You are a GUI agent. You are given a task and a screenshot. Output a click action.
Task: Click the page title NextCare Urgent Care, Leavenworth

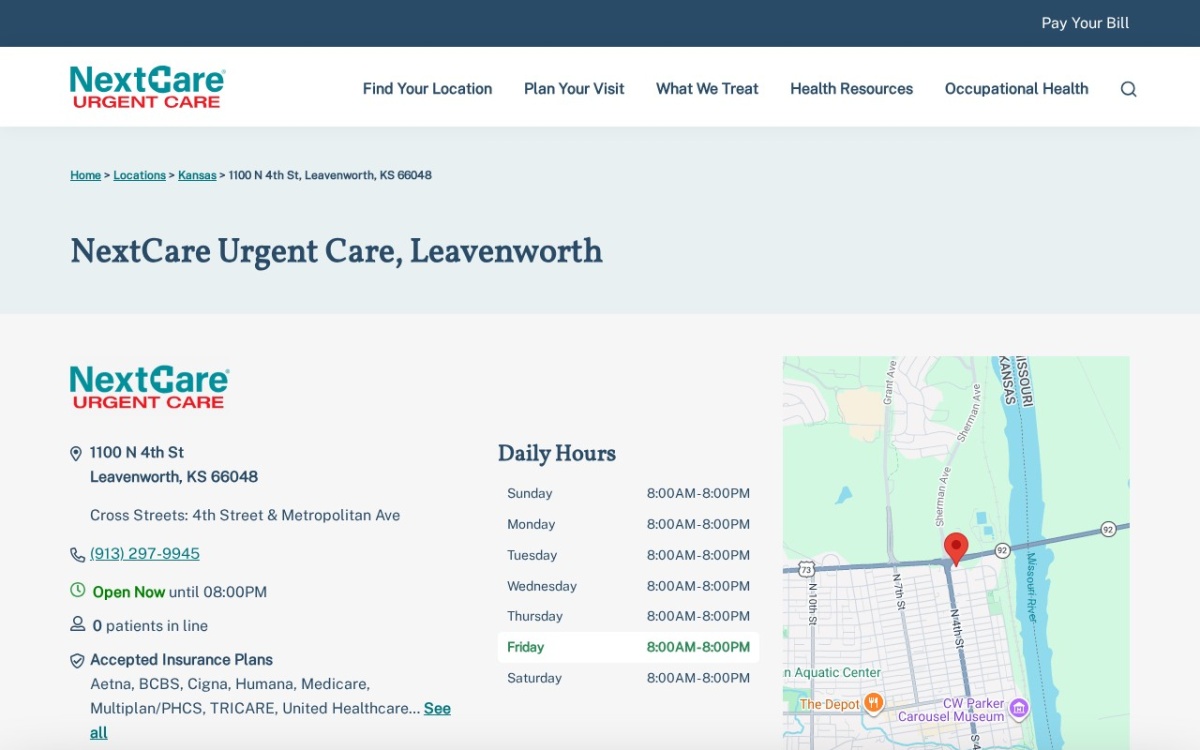(x=336, y=250)
